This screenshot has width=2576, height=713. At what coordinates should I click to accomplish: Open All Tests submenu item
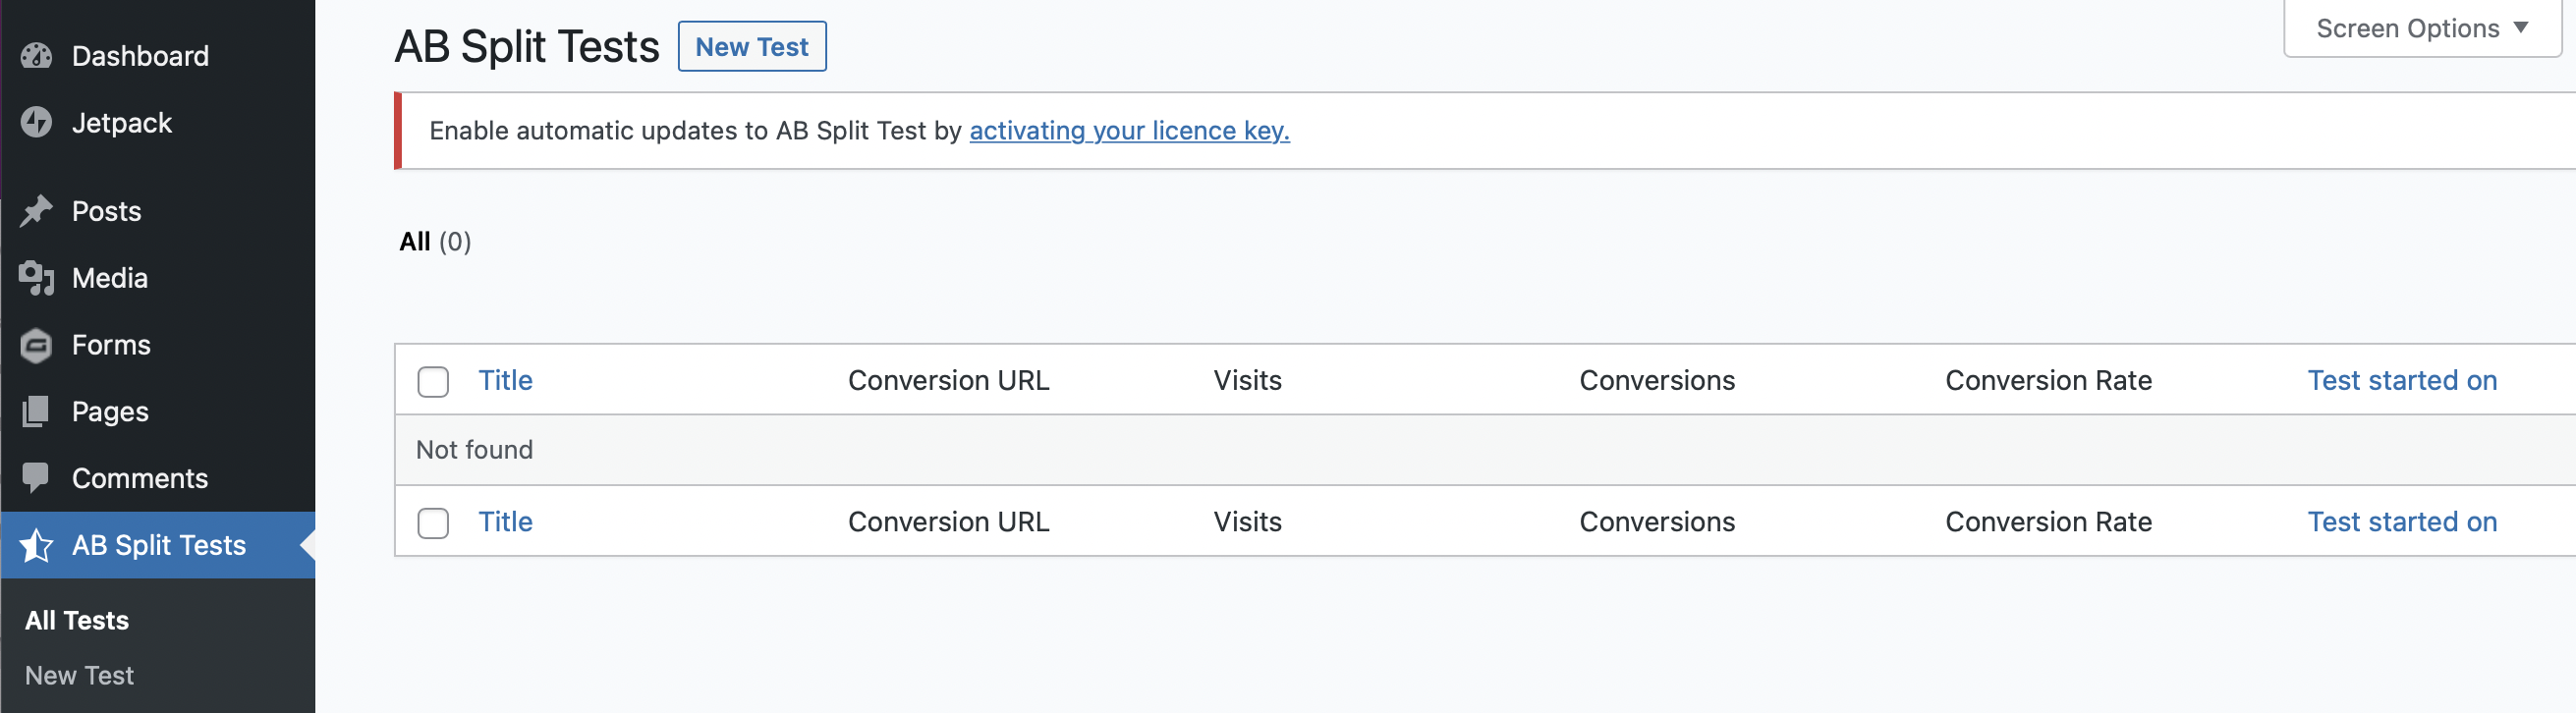coord(77,620)
